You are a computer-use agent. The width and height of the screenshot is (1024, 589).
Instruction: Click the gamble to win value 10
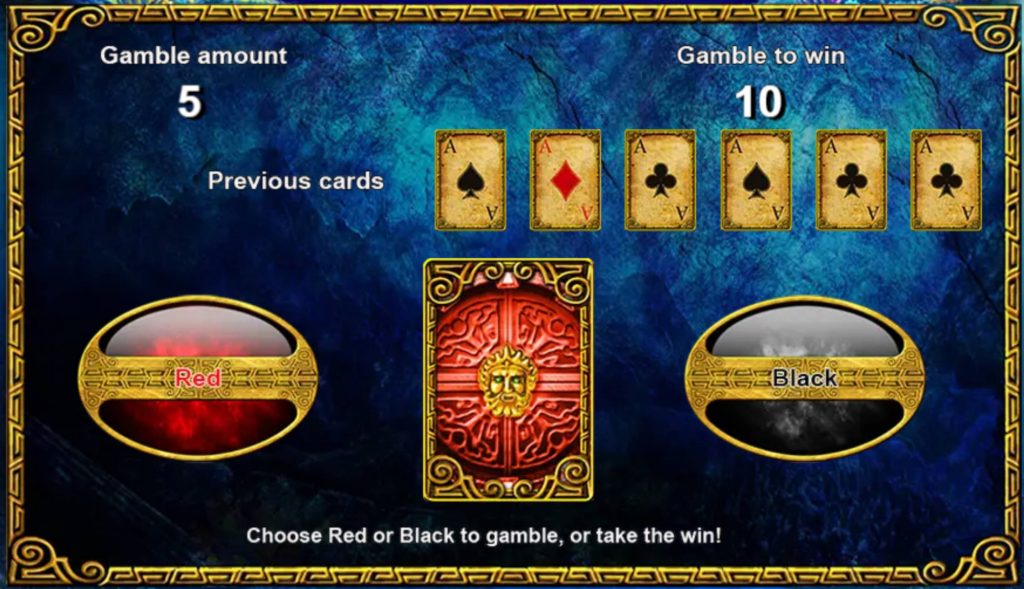(x=759, y=102)
